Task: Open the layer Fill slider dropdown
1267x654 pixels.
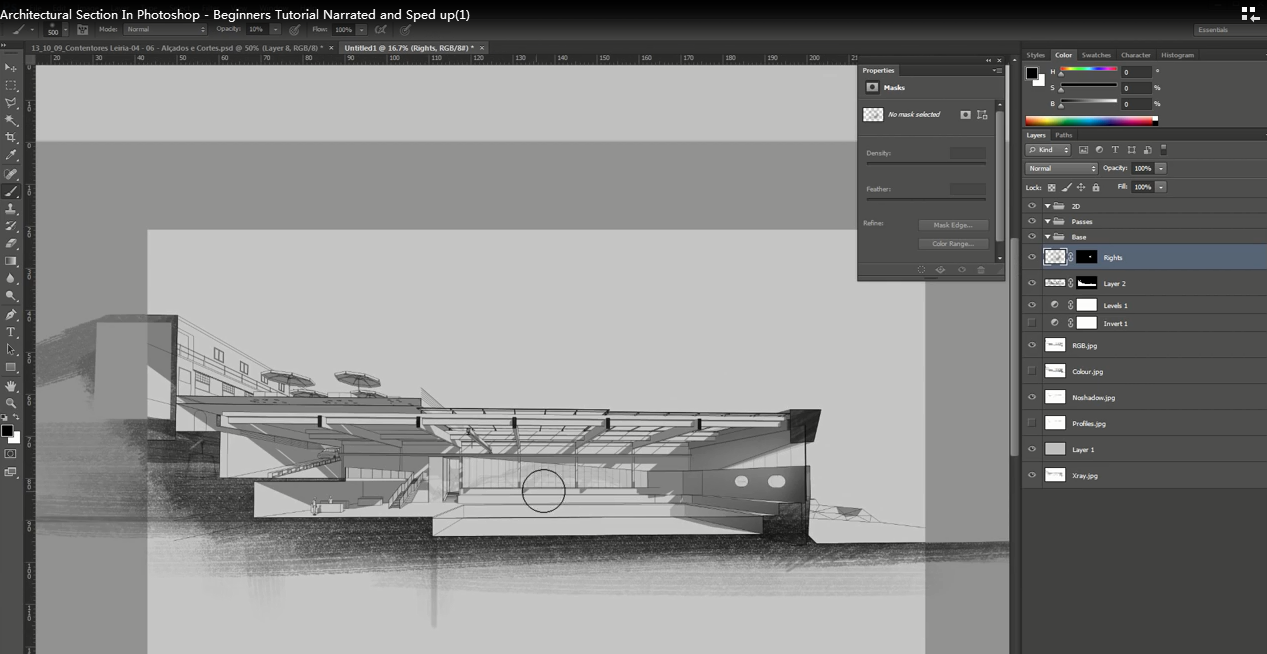Action: coord(1161,187)
